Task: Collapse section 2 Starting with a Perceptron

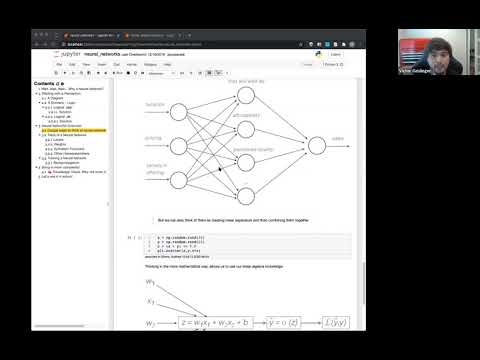Action: click(36, 94)
